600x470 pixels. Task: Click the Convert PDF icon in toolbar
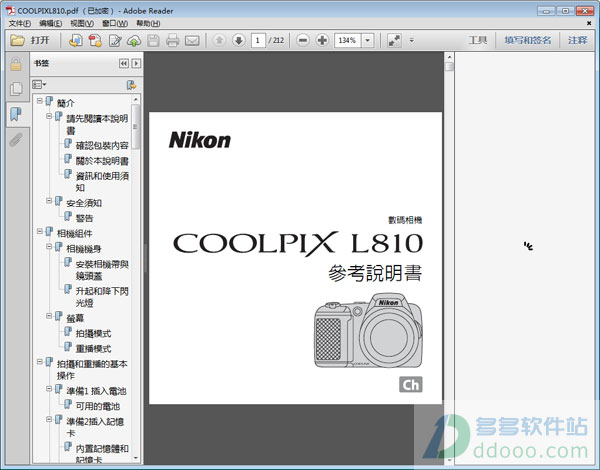[x=95, y=40]
